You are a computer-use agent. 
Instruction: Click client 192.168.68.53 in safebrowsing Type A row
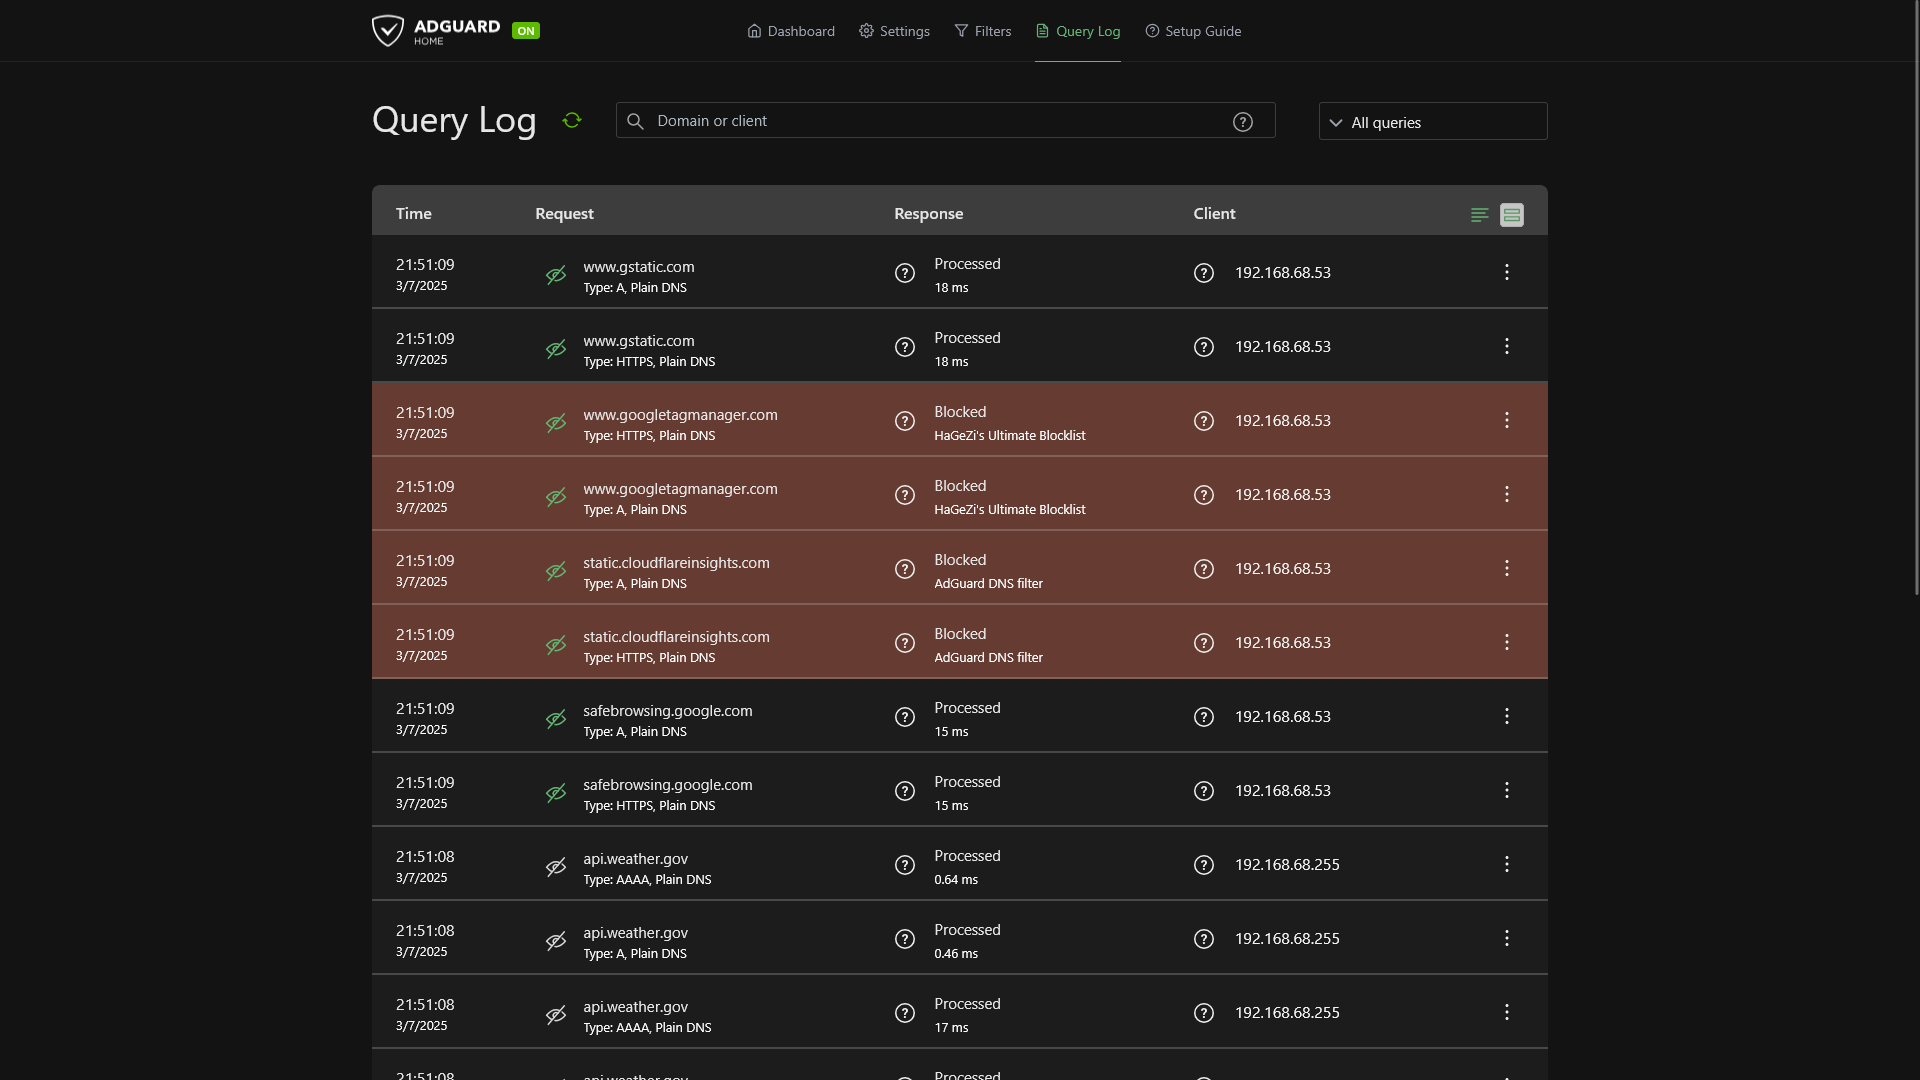click(x=1282, y=717)
